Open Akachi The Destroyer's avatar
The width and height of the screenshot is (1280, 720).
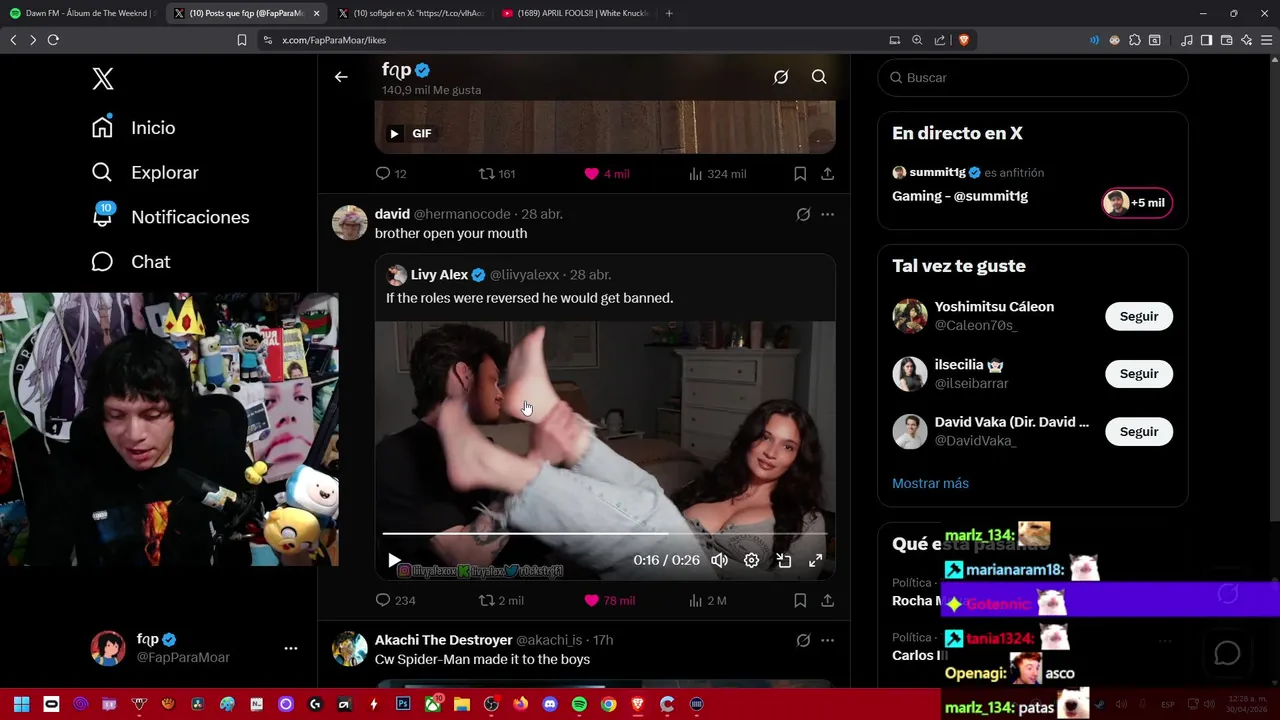pyautogui.click(x=350, y=649)
